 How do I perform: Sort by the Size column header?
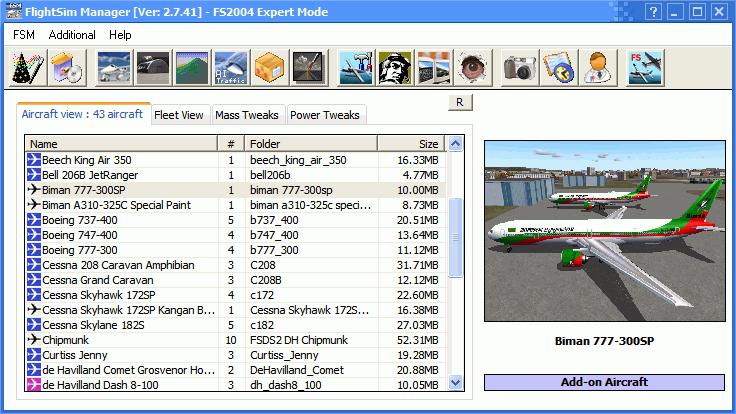(x=412, y=144)
